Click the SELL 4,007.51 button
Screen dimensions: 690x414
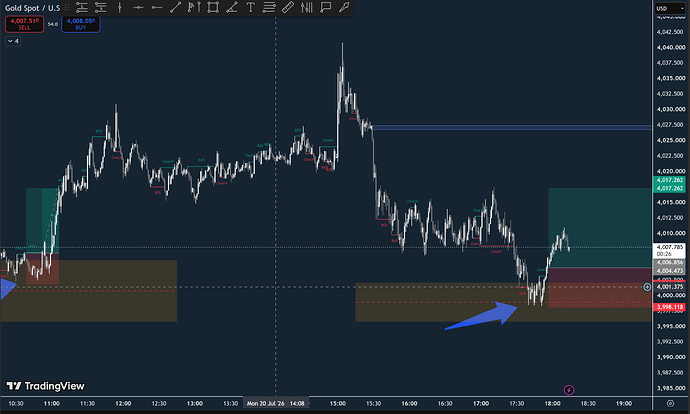coord(25,24)
